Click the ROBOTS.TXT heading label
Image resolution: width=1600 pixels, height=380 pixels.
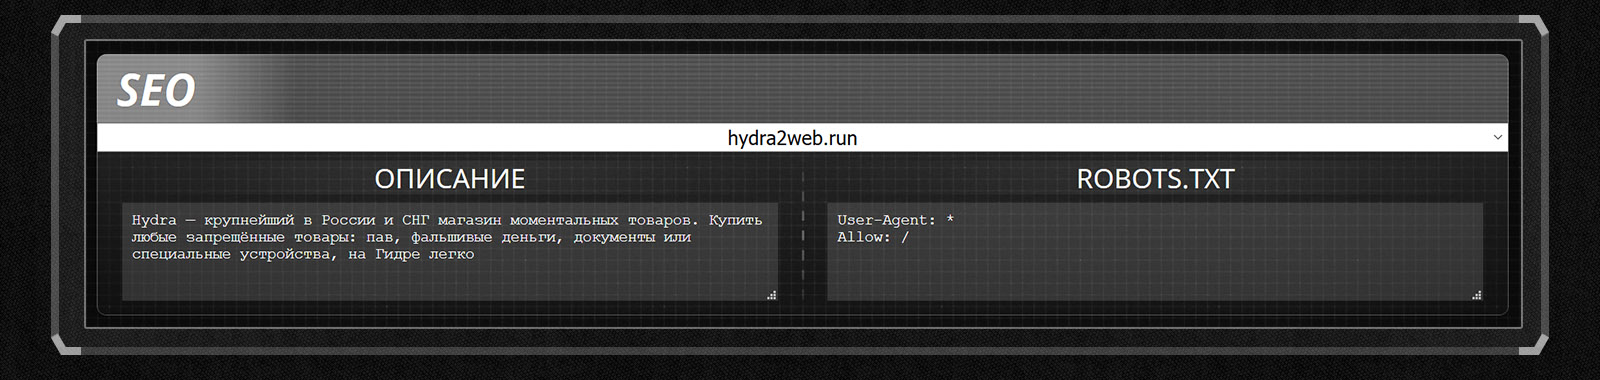(x=1155, y=179)
